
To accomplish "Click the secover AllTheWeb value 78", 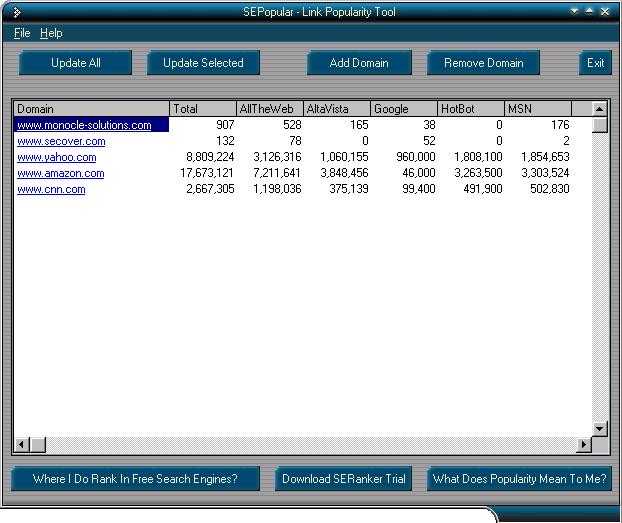I will 295,141.
